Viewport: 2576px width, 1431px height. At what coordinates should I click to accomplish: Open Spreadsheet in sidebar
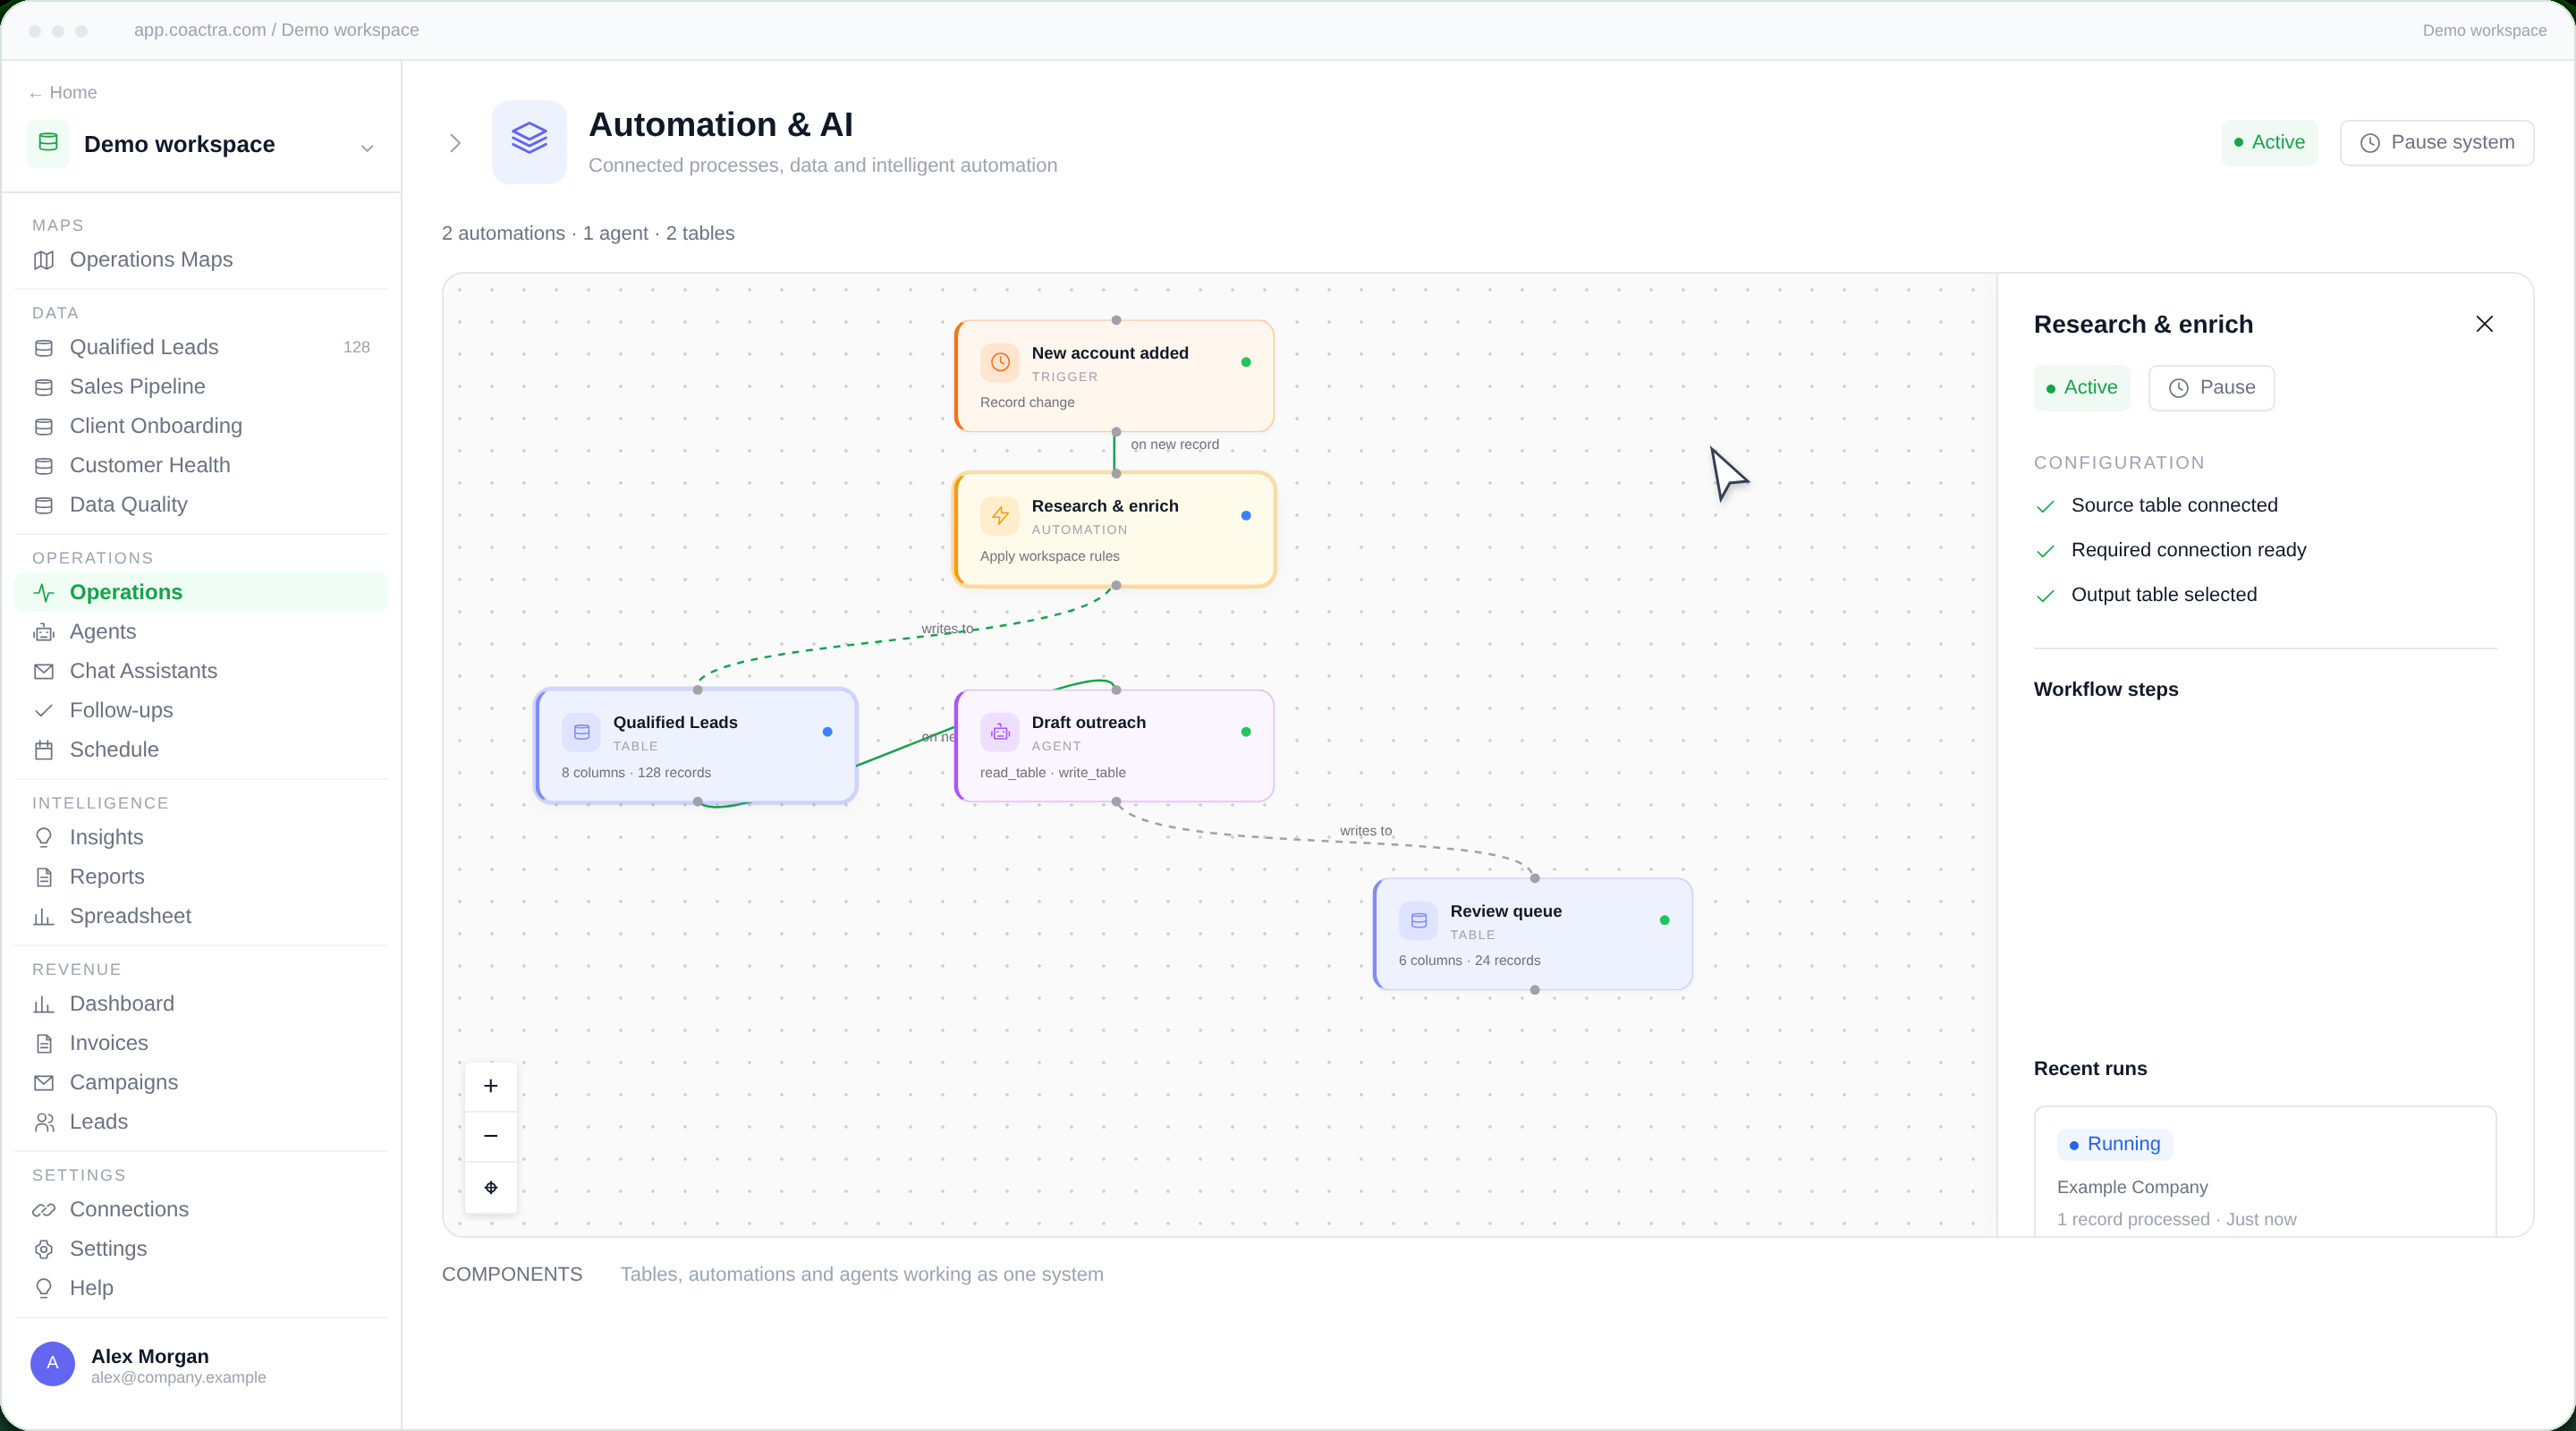click(x=201, y=916)
